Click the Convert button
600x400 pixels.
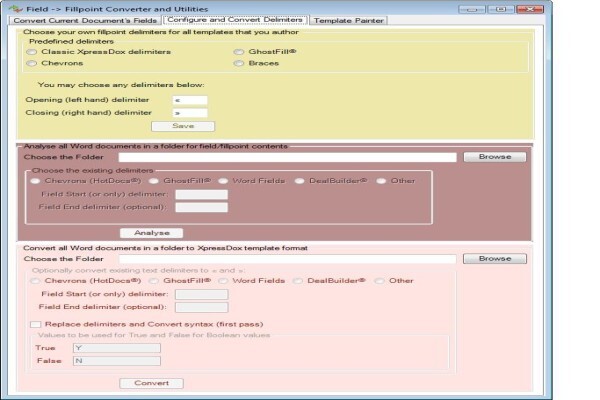tap(152, 383)
